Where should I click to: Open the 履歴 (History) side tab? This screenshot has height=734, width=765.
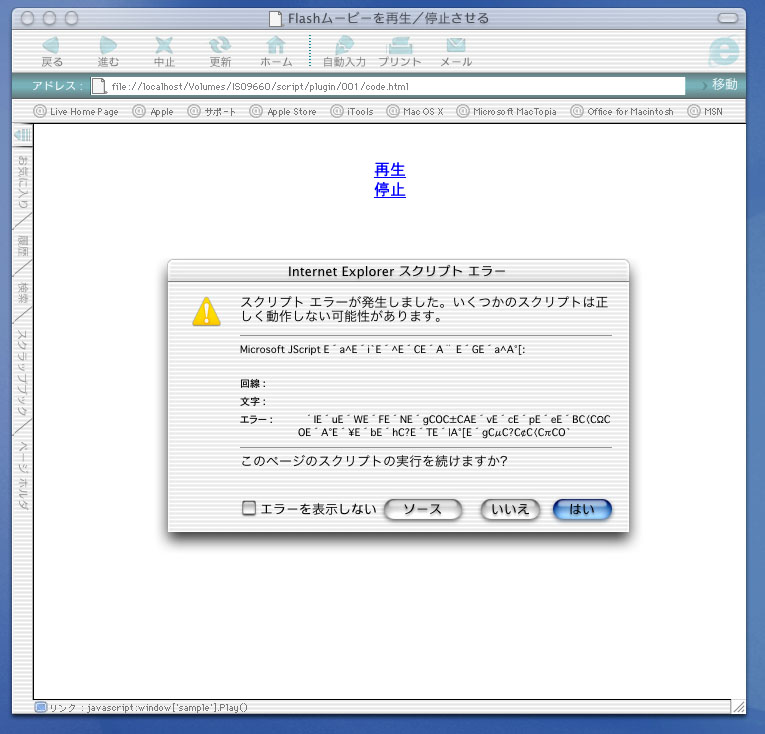pos(22,245)
